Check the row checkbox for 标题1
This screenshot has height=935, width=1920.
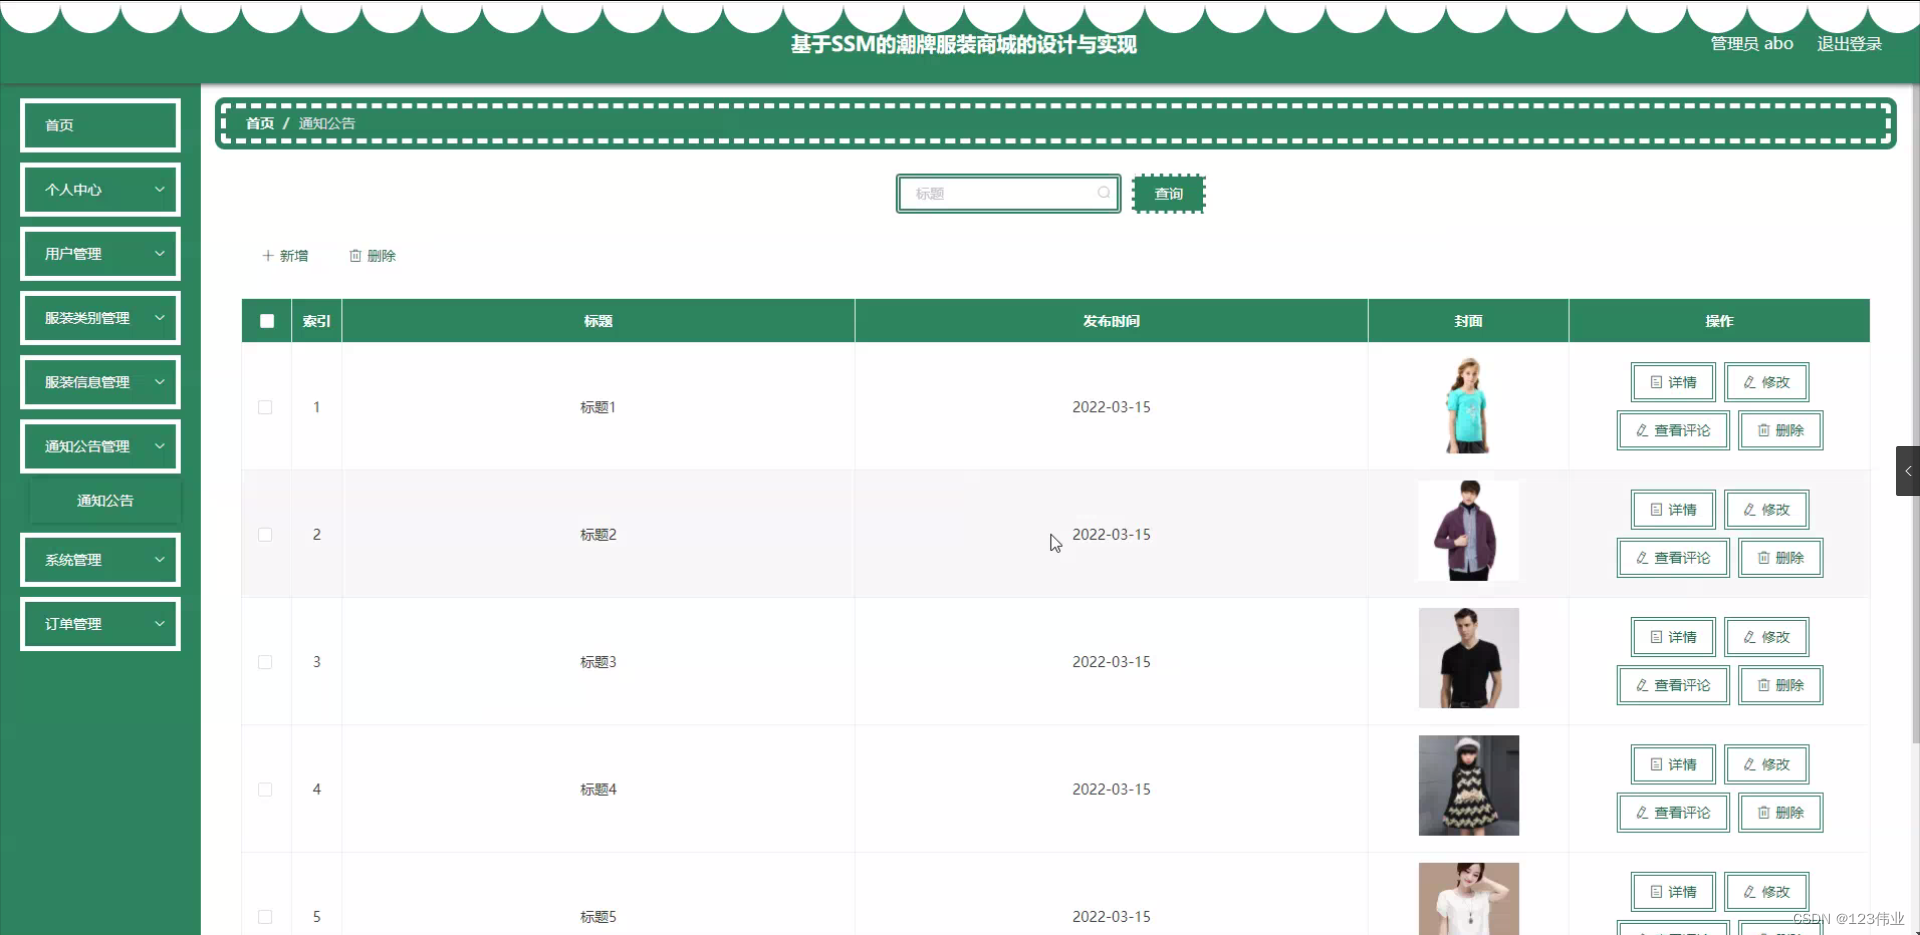264,407
